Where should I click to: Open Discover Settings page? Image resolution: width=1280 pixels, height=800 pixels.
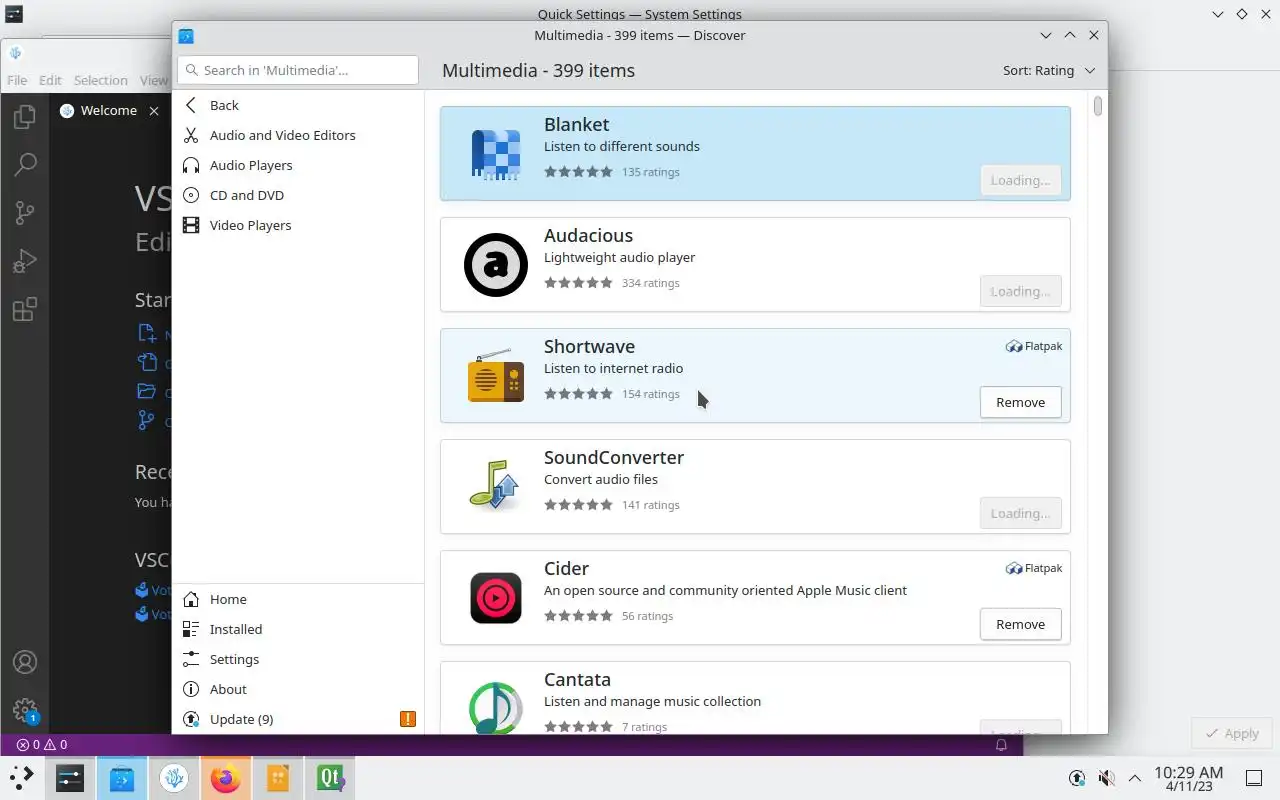tap(298, 659)
